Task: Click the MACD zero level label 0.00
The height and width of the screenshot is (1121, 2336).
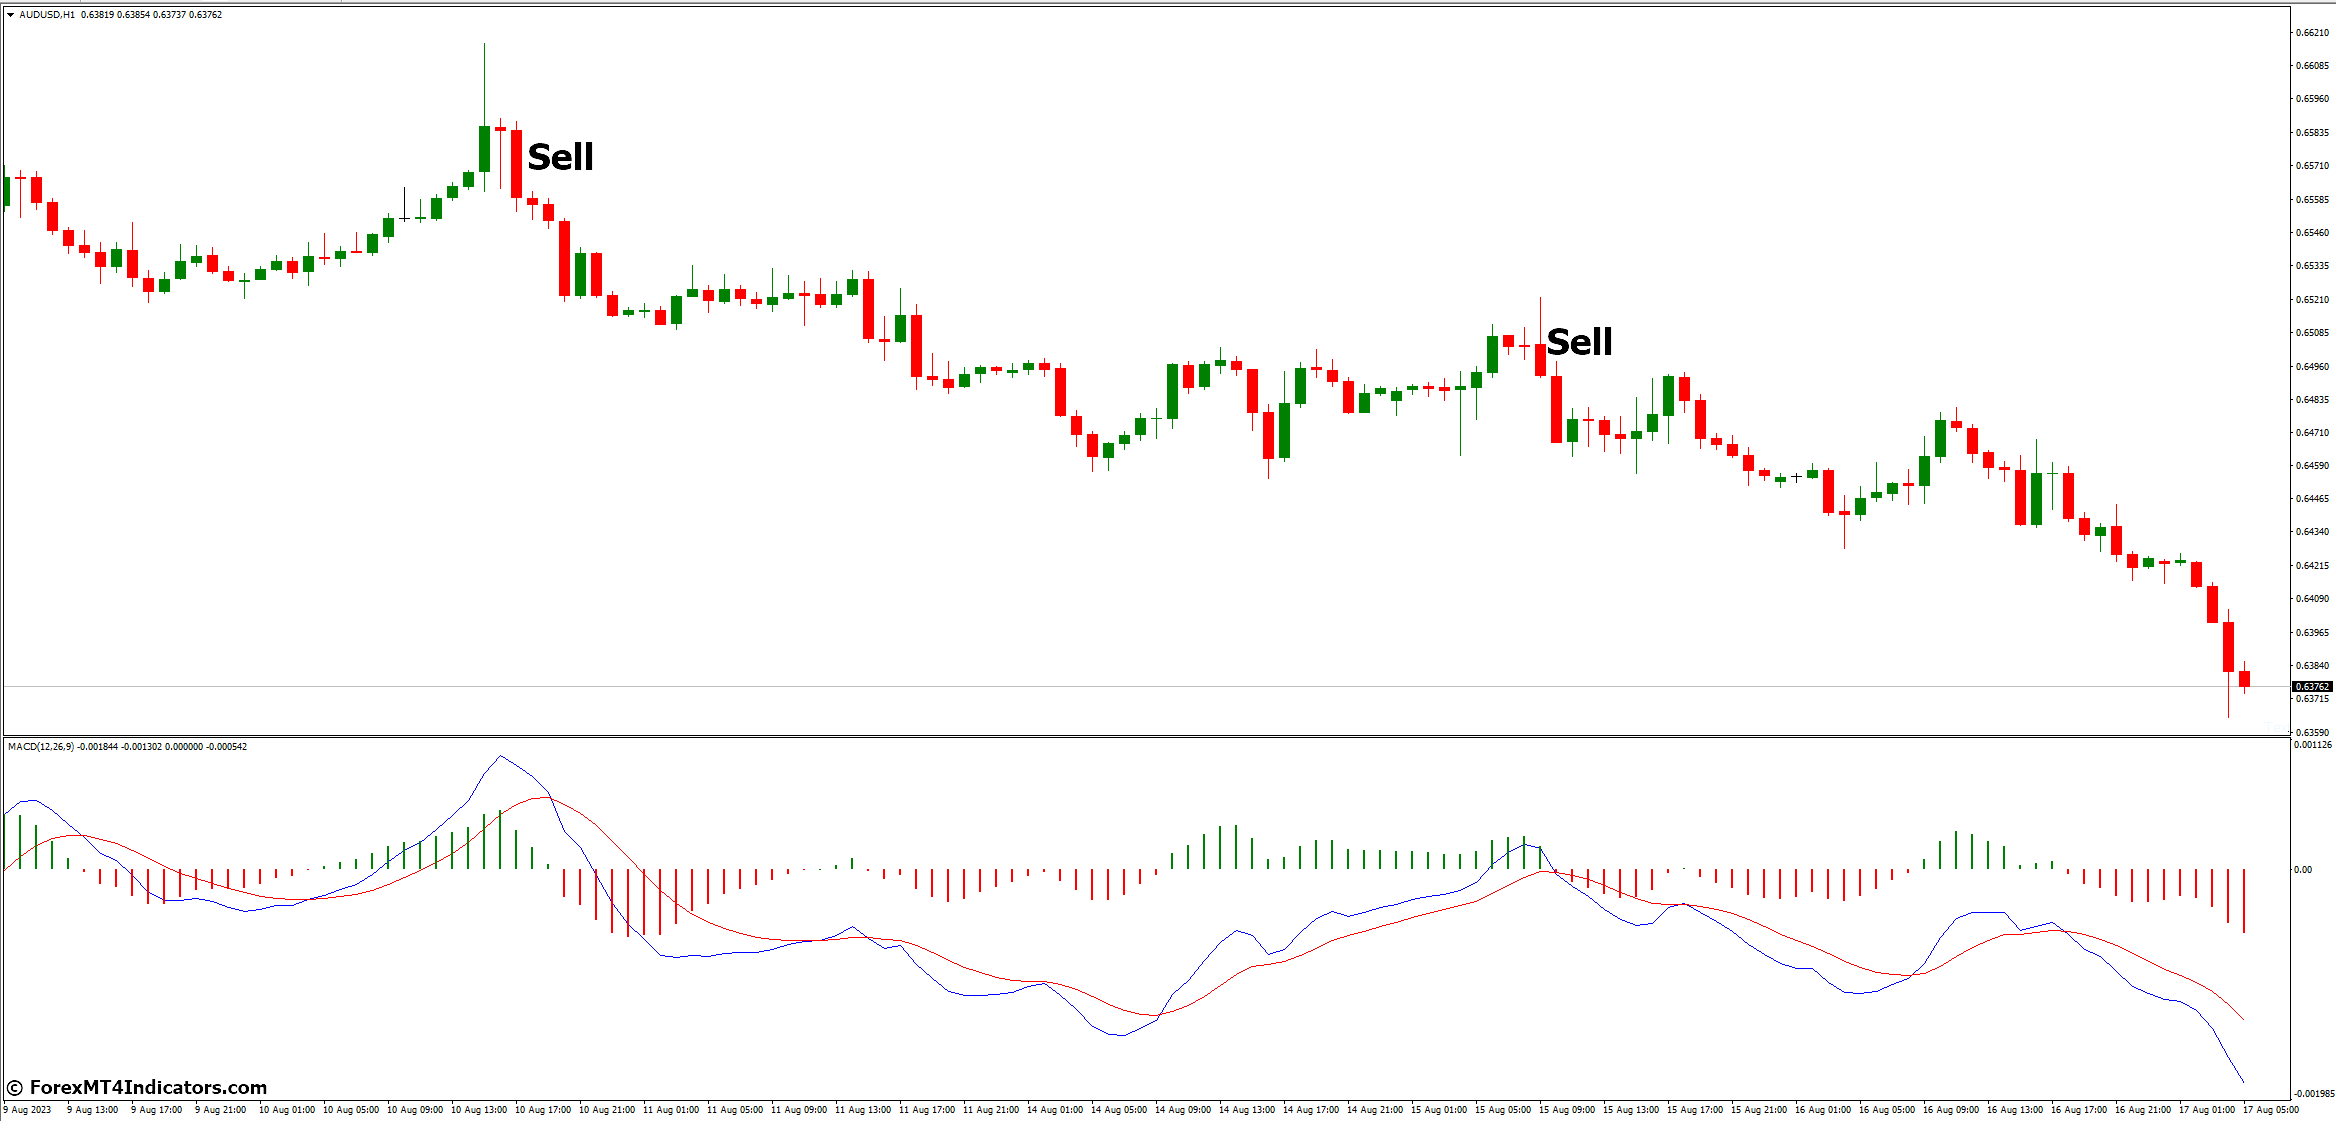Action: (2303, 870)
